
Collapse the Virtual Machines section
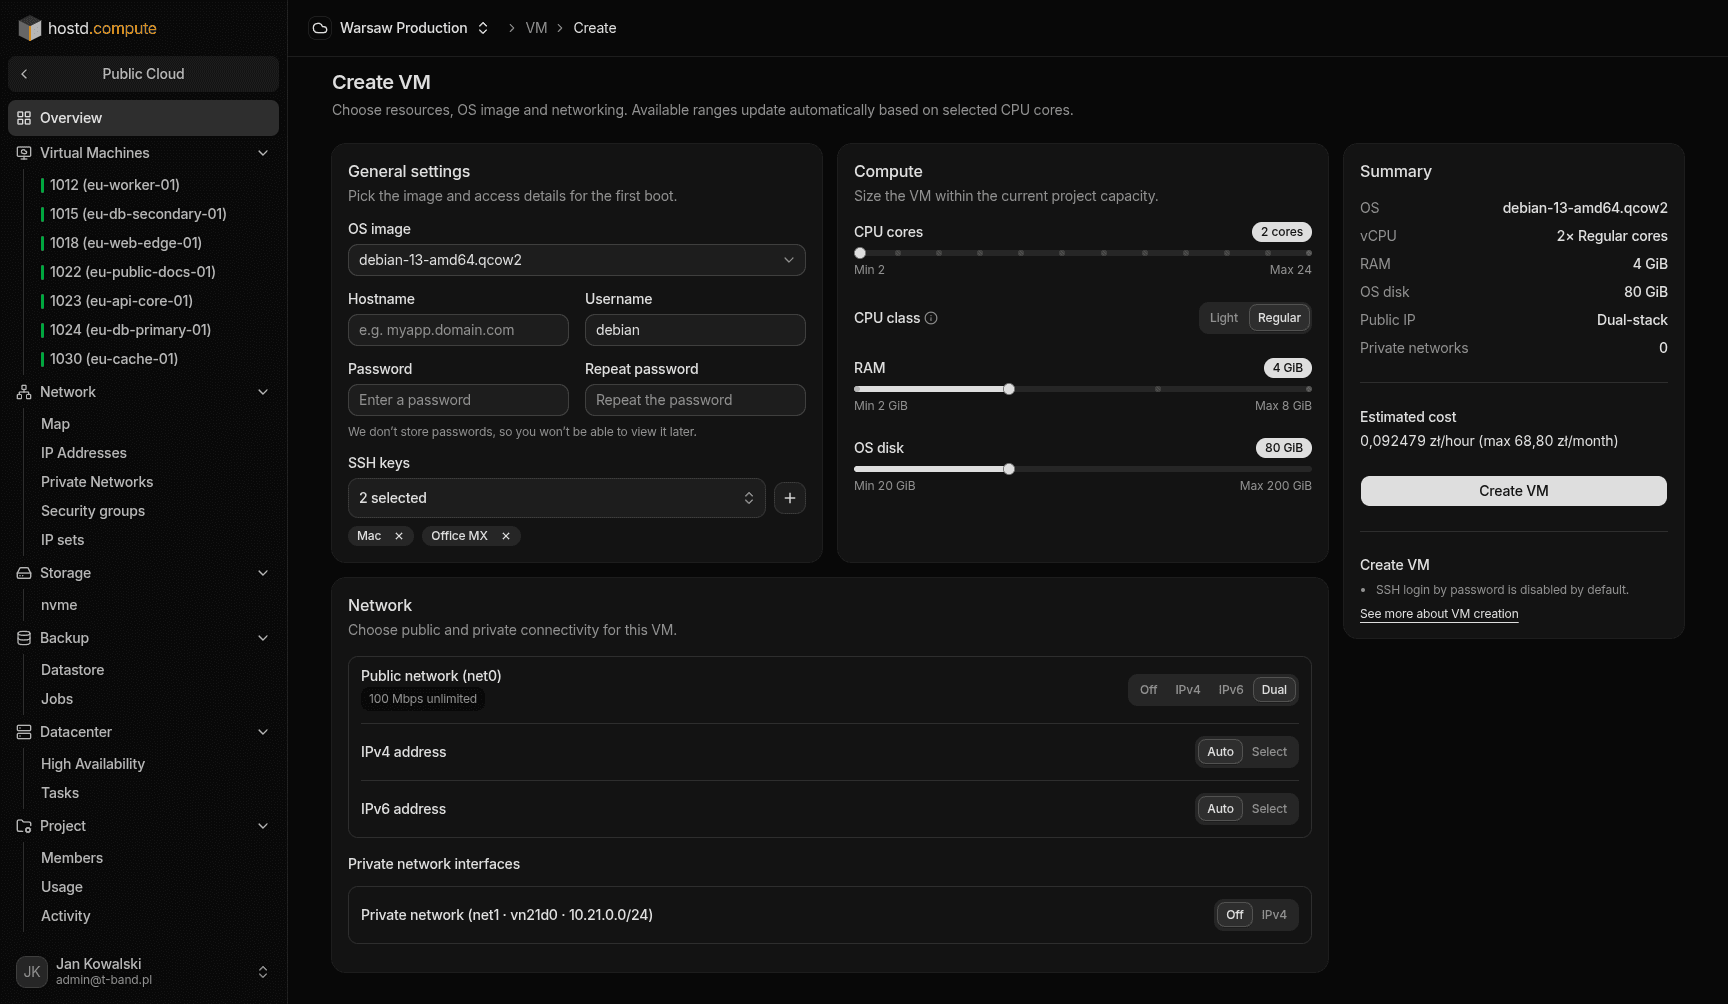point(263,153)
